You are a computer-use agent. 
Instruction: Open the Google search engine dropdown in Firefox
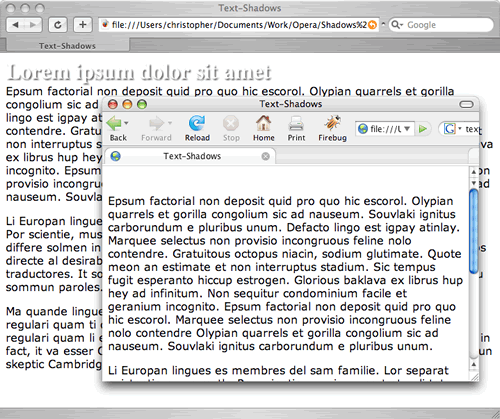point(460,129)
